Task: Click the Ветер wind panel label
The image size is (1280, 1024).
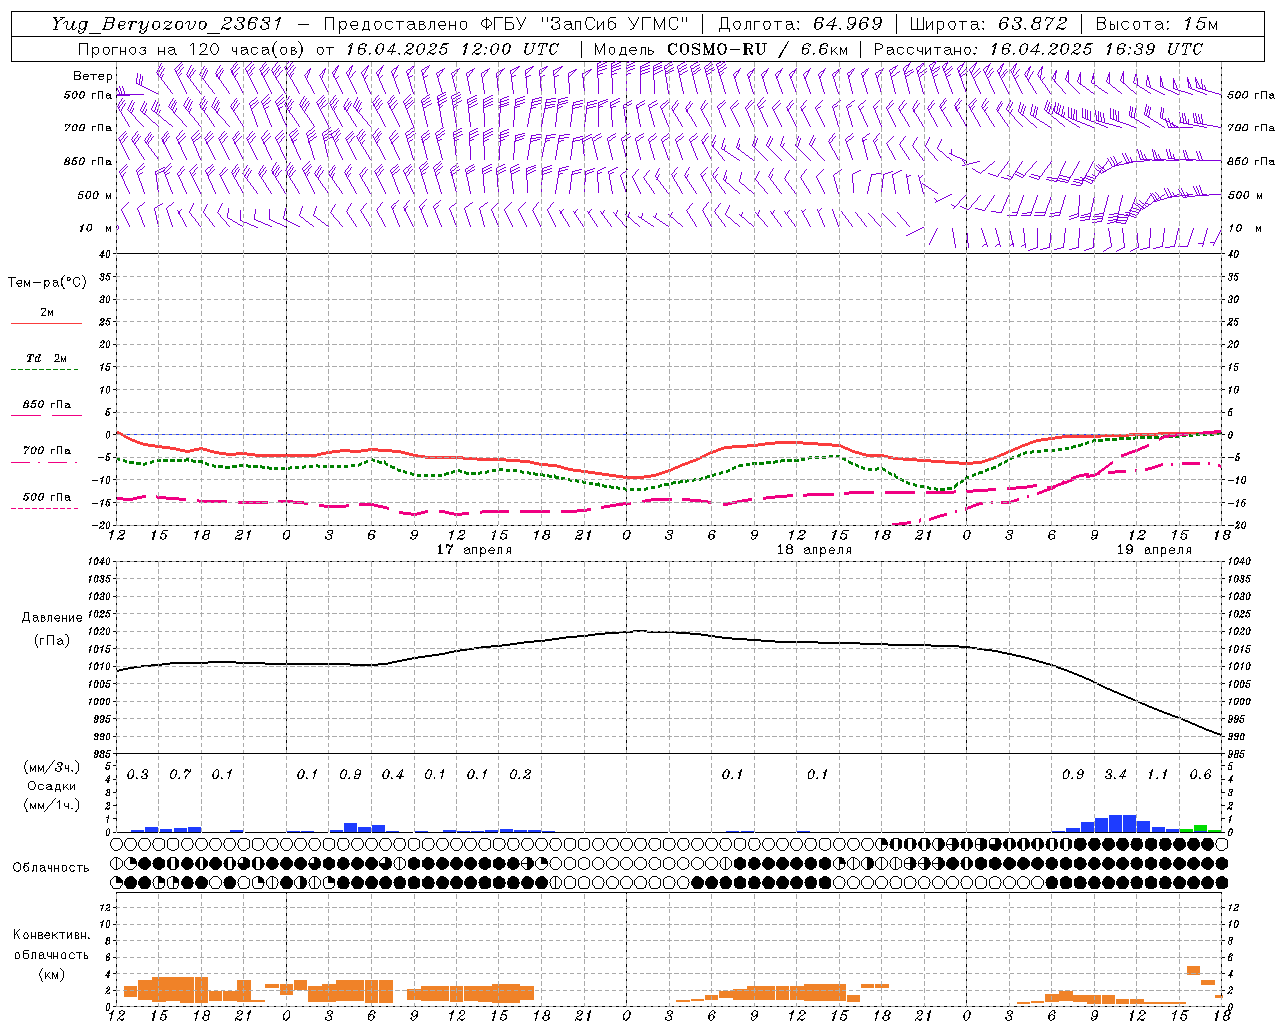Action: click(93, 76)
